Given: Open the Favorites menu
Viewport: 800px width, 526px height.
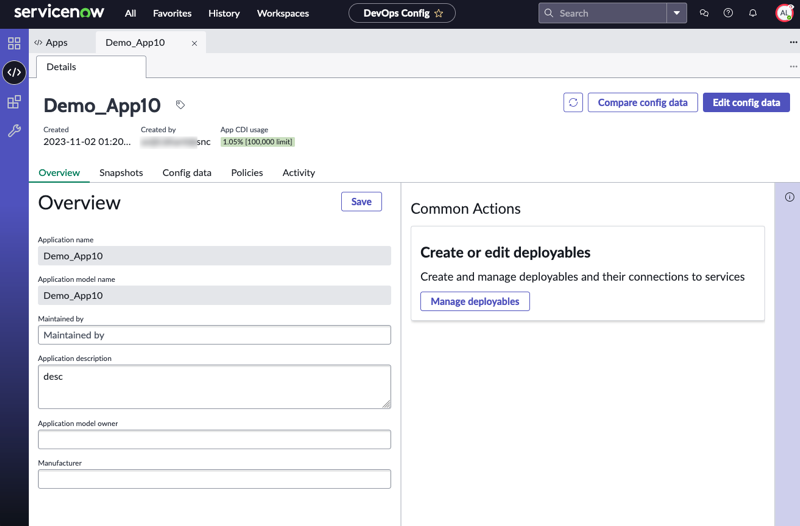Looking at the screenshot, I should [172, 13].
